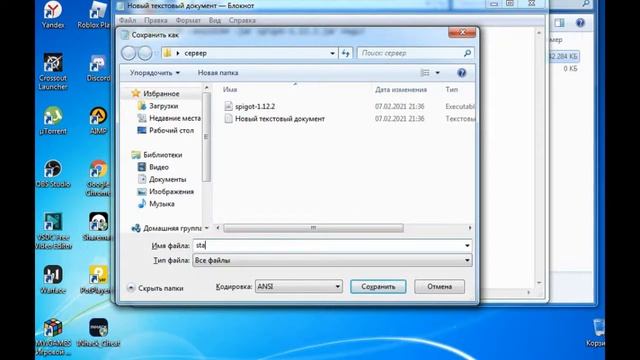Open the Справка menu in Notepad
Screen dimensions: 640x360
(242, 20)
